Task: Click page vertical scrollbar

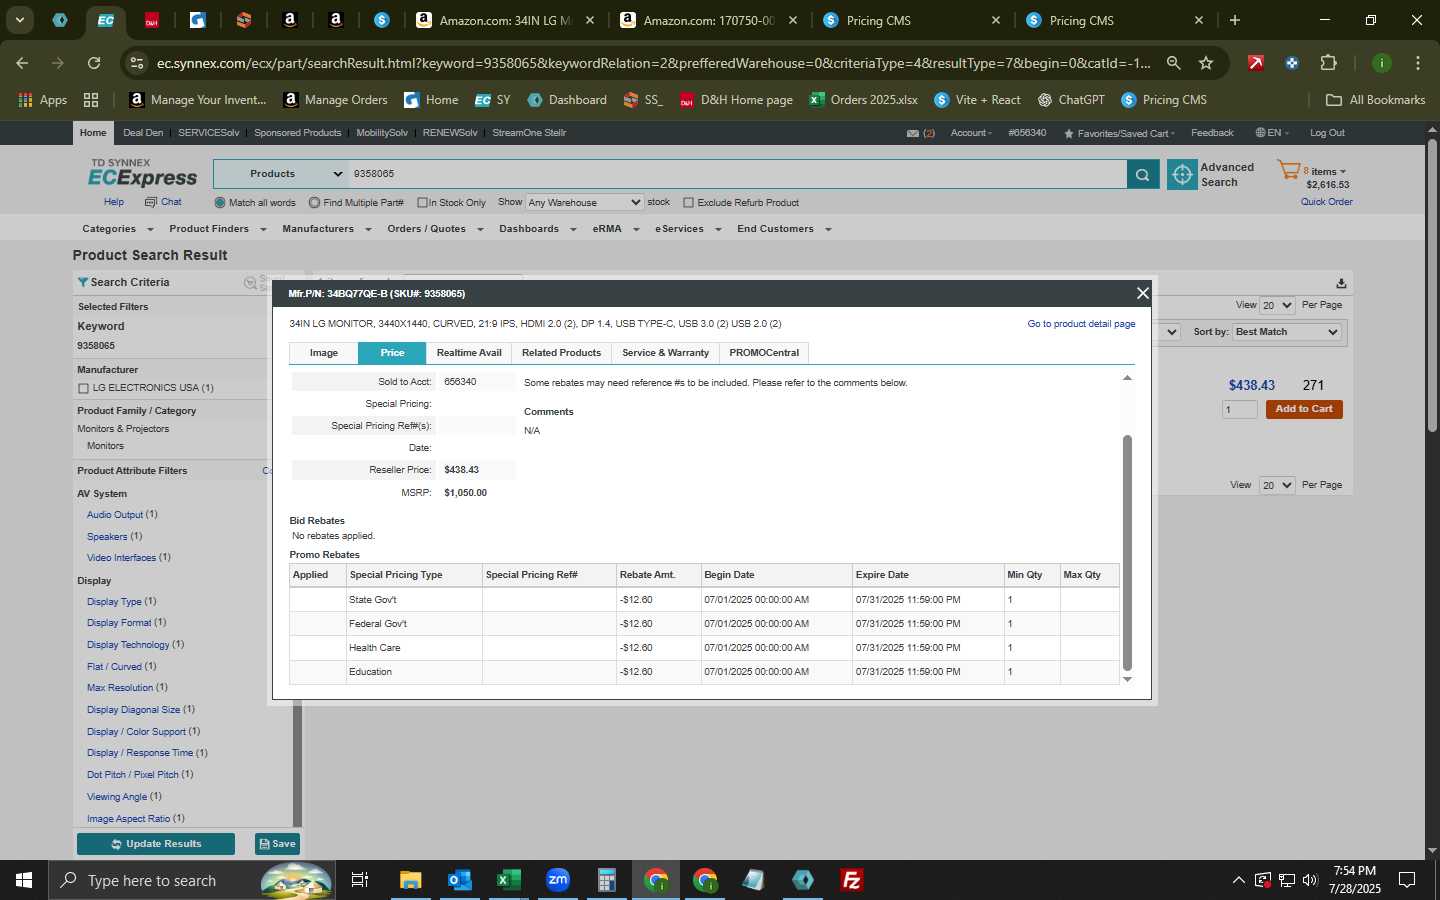Action: coord(1432,285)
